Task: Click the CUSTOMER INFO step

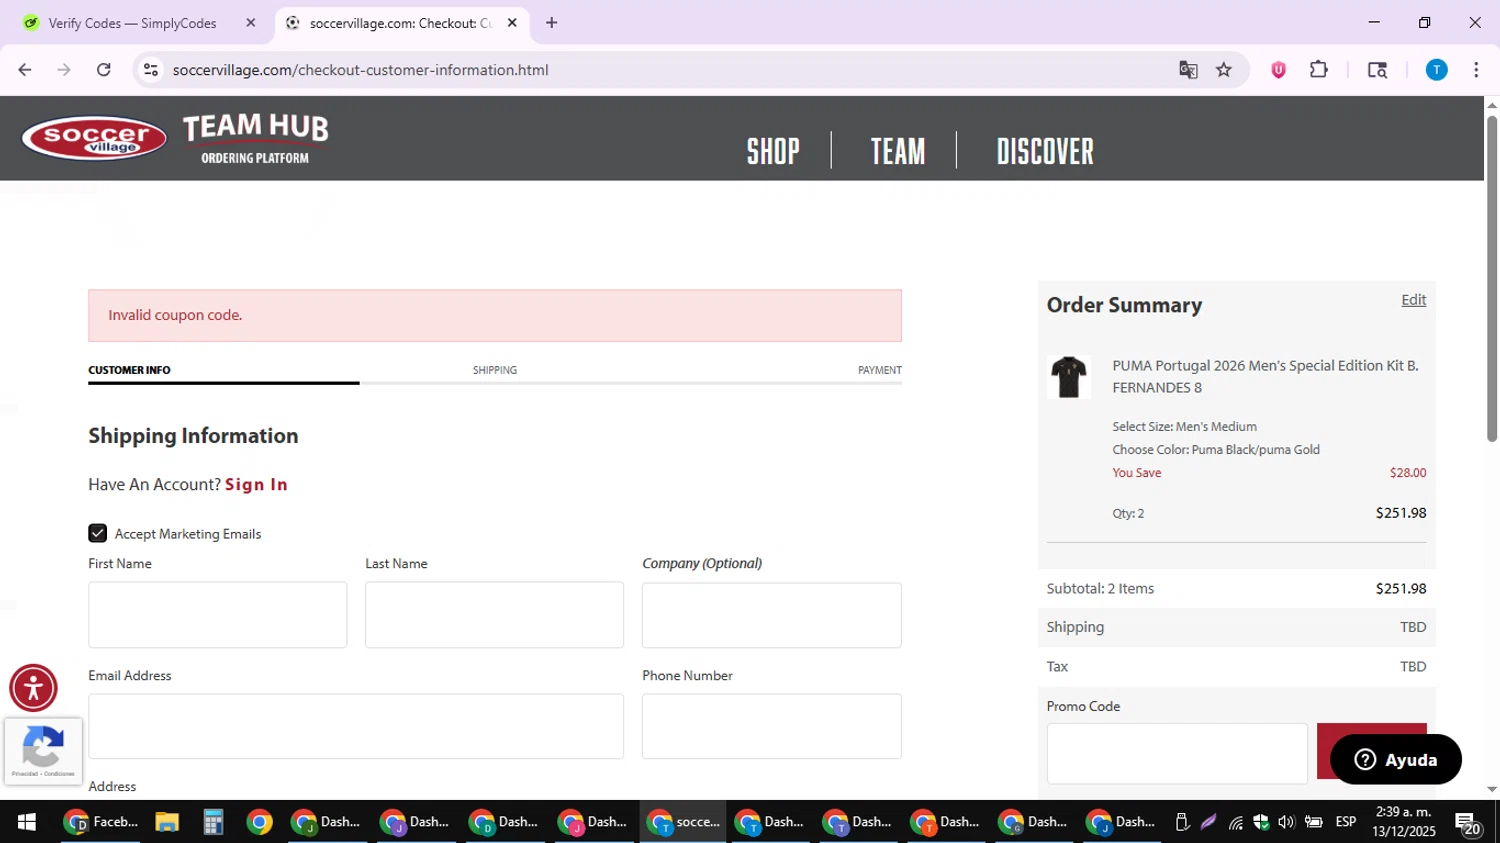Action: click(x=129, y=370)
